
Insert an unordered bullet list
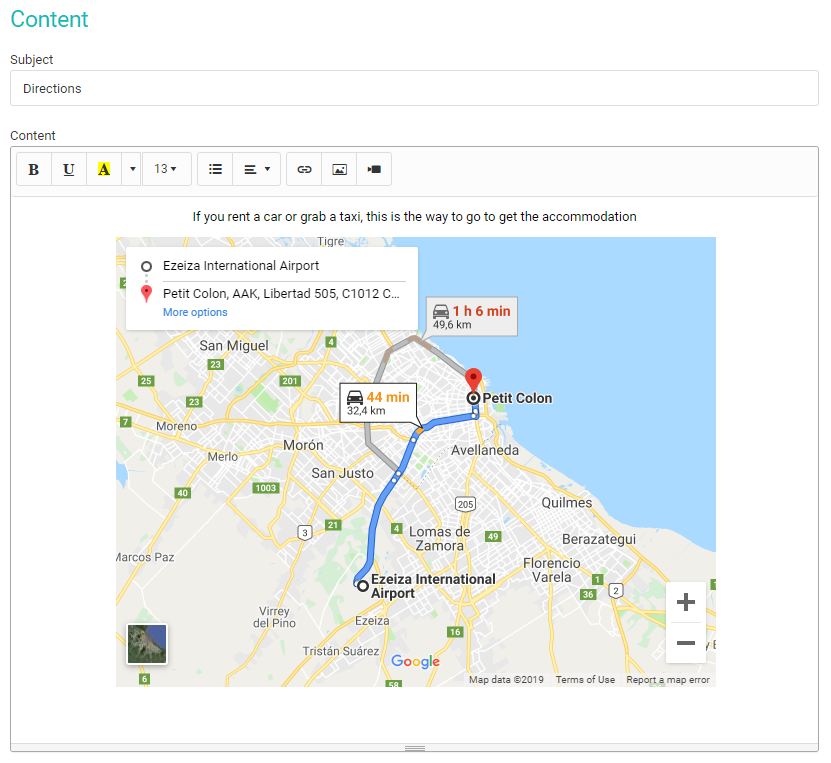(x=215, y=170)
